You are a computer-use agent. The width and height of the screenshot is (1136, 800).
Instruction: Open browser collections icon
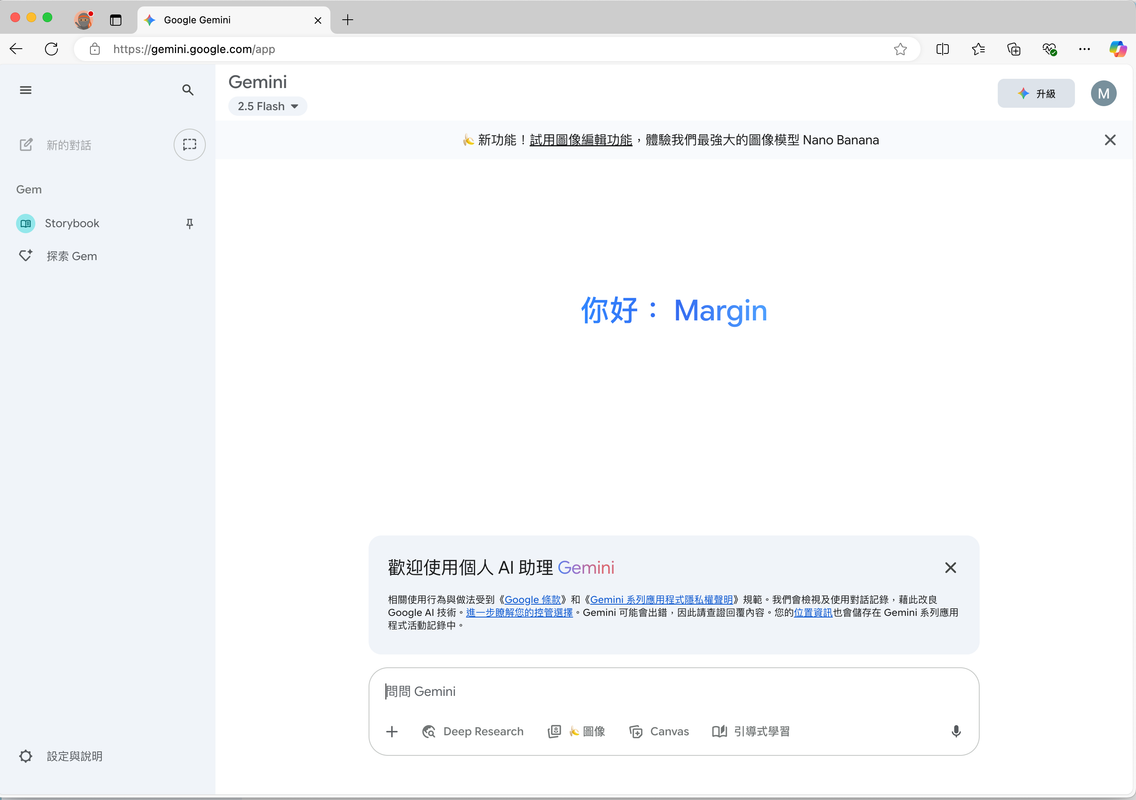pyautogui.click(x=1014, y=49)
